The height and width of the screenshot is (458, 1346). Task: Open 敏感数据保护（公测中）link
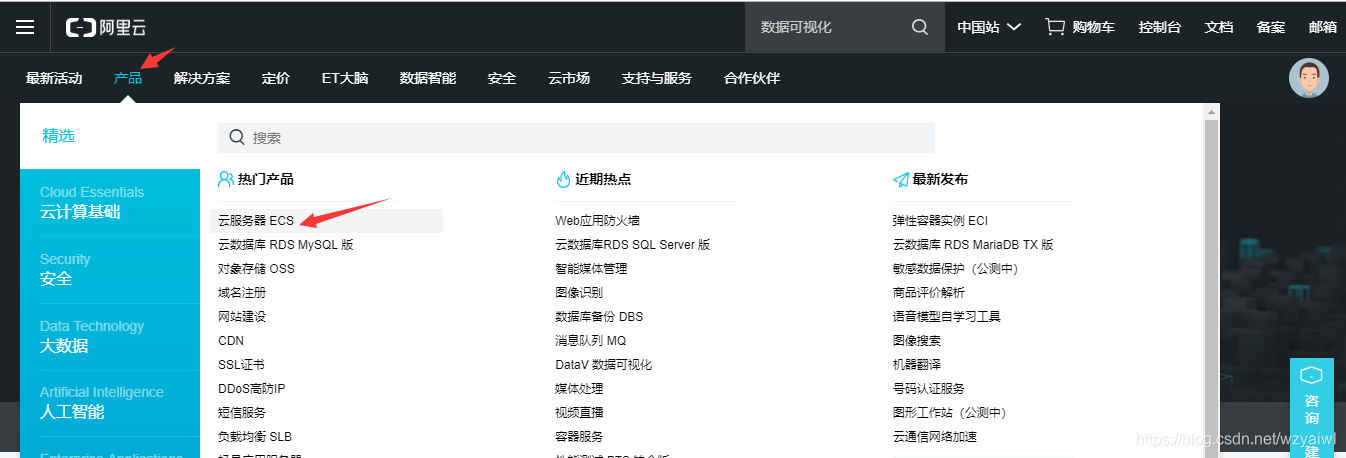(x=955, y=269)
